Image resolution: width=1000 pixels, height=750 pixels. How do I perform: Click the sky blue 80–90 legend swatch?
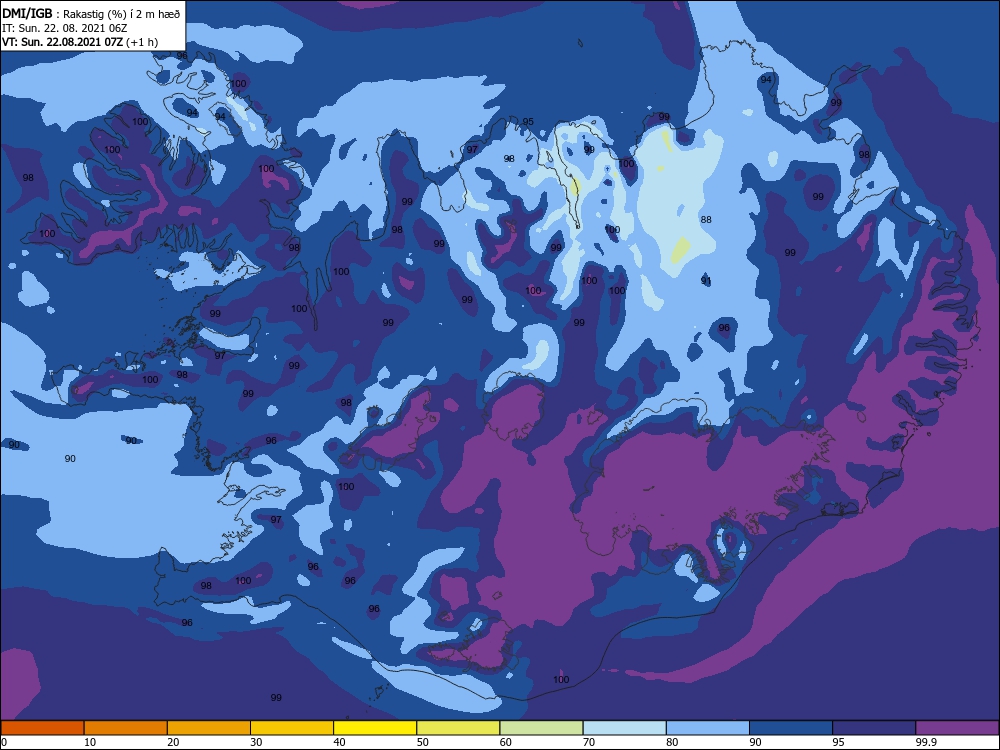[x=708, y=728]
